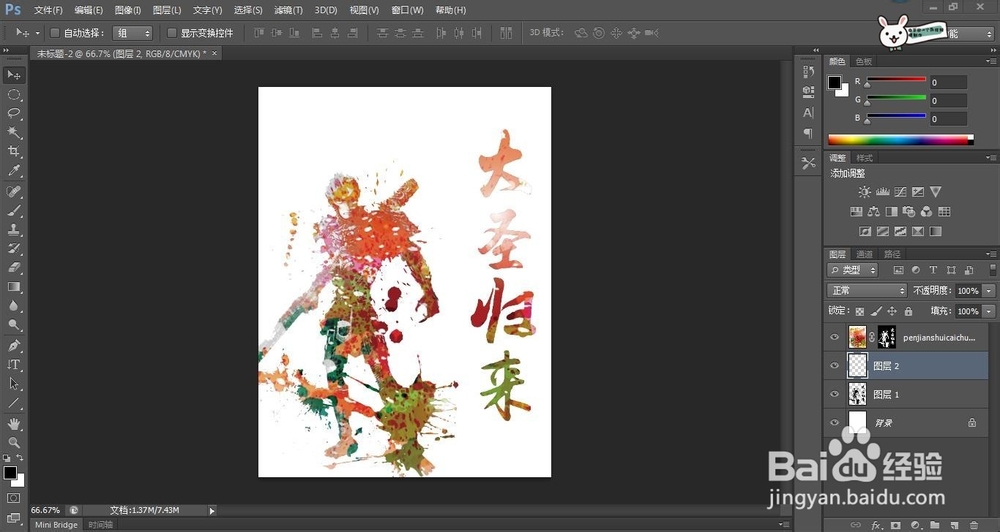Select the Gradient tool
This screenshot has width=1000, height=532.
click(14, 287)
